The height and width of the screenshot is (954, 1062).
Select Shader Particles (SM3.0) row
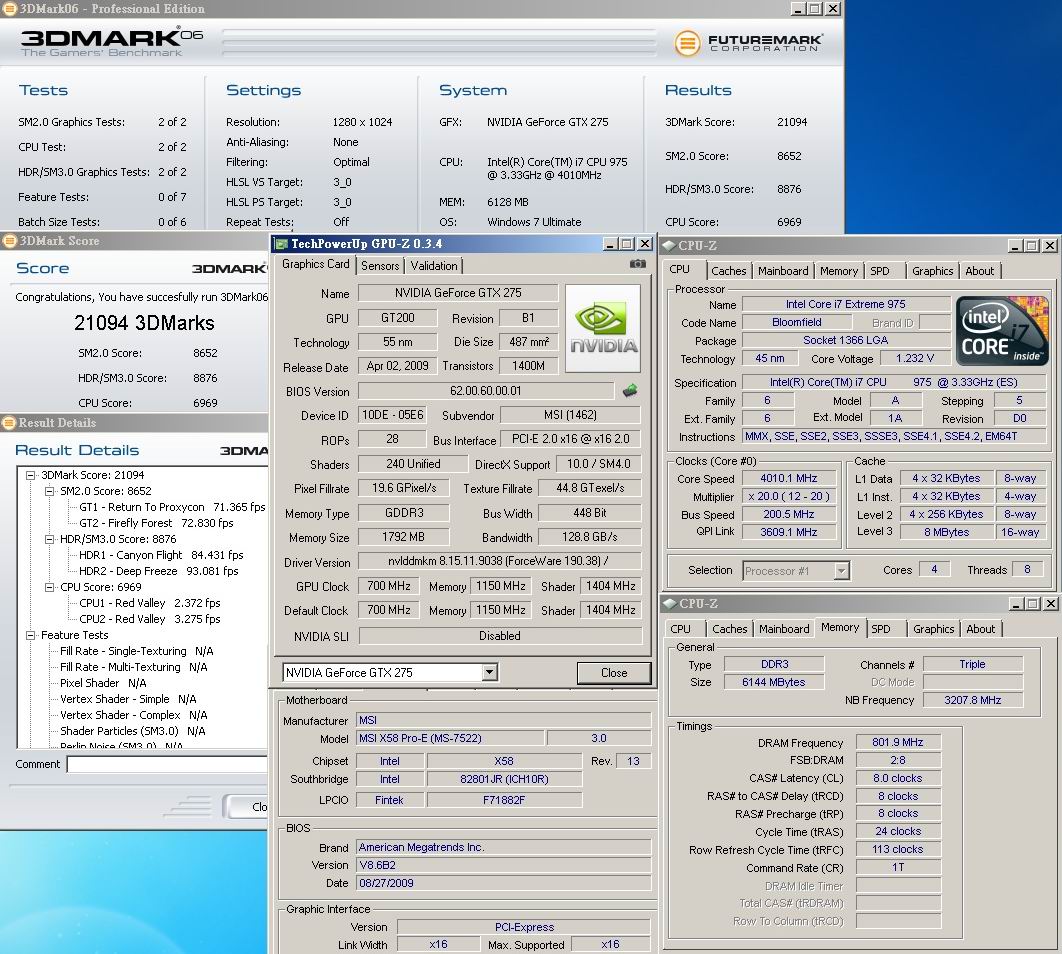tap(132, 732)
